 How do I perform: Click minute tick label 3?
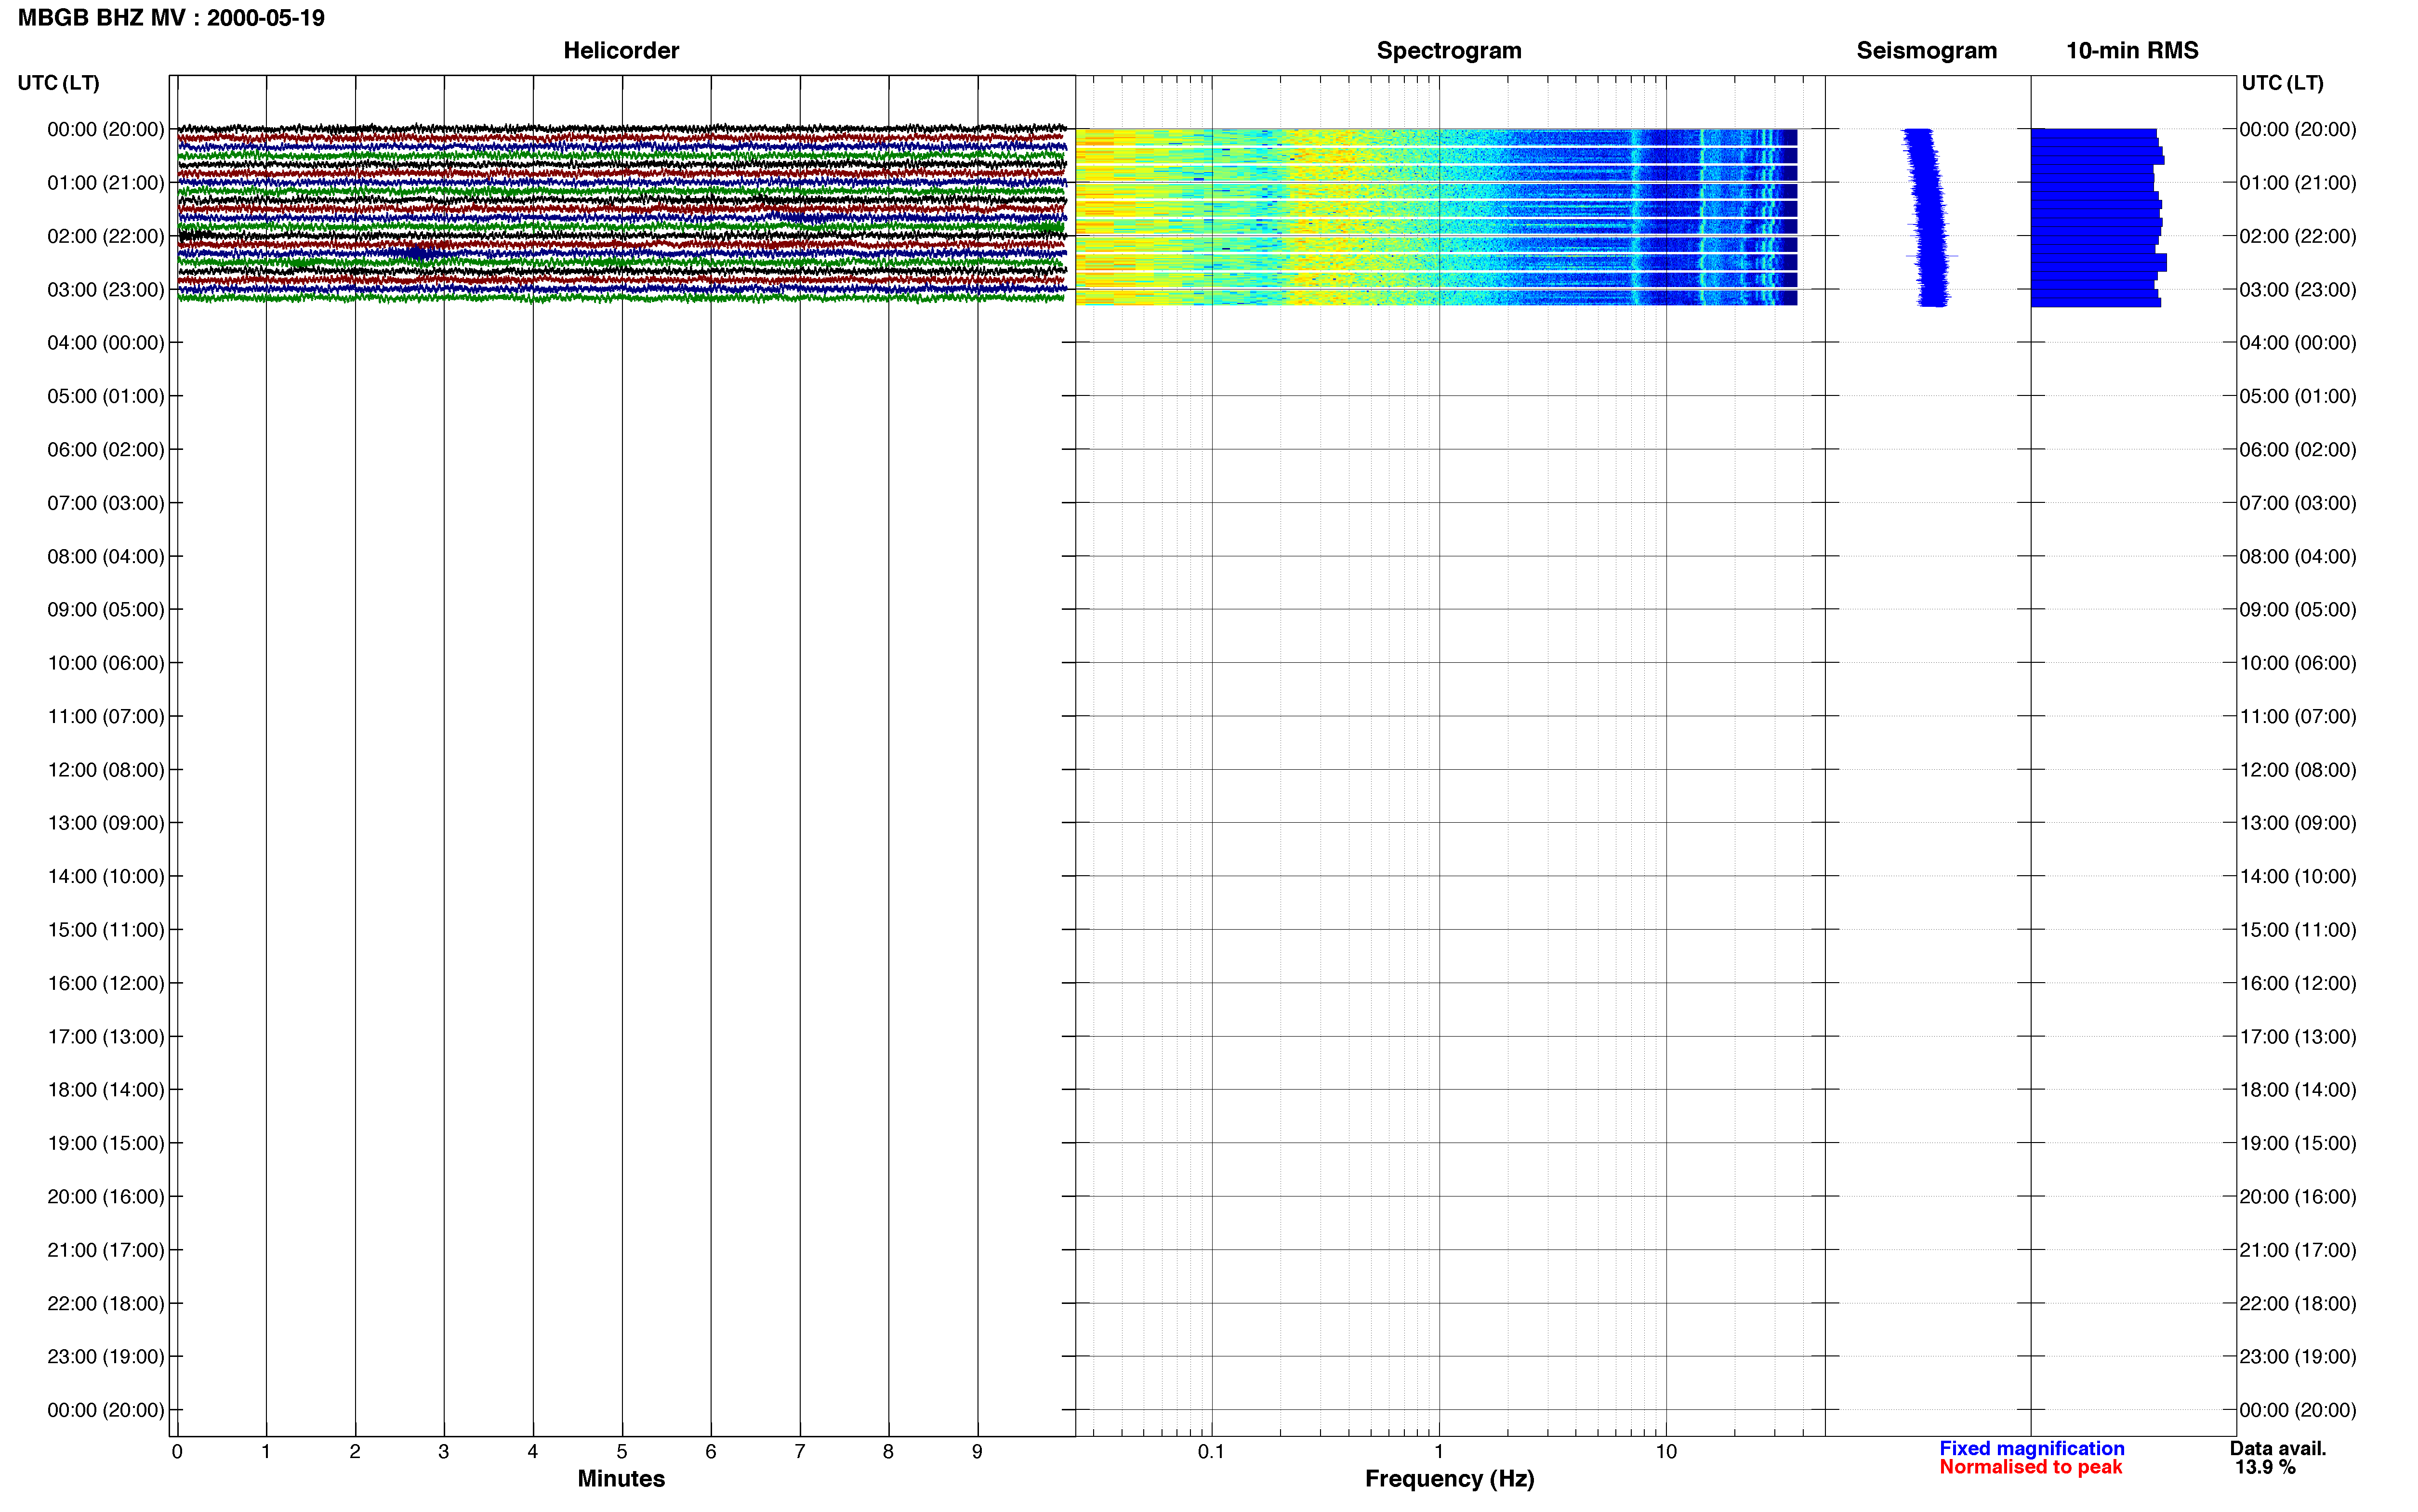tap(444, 1452)
